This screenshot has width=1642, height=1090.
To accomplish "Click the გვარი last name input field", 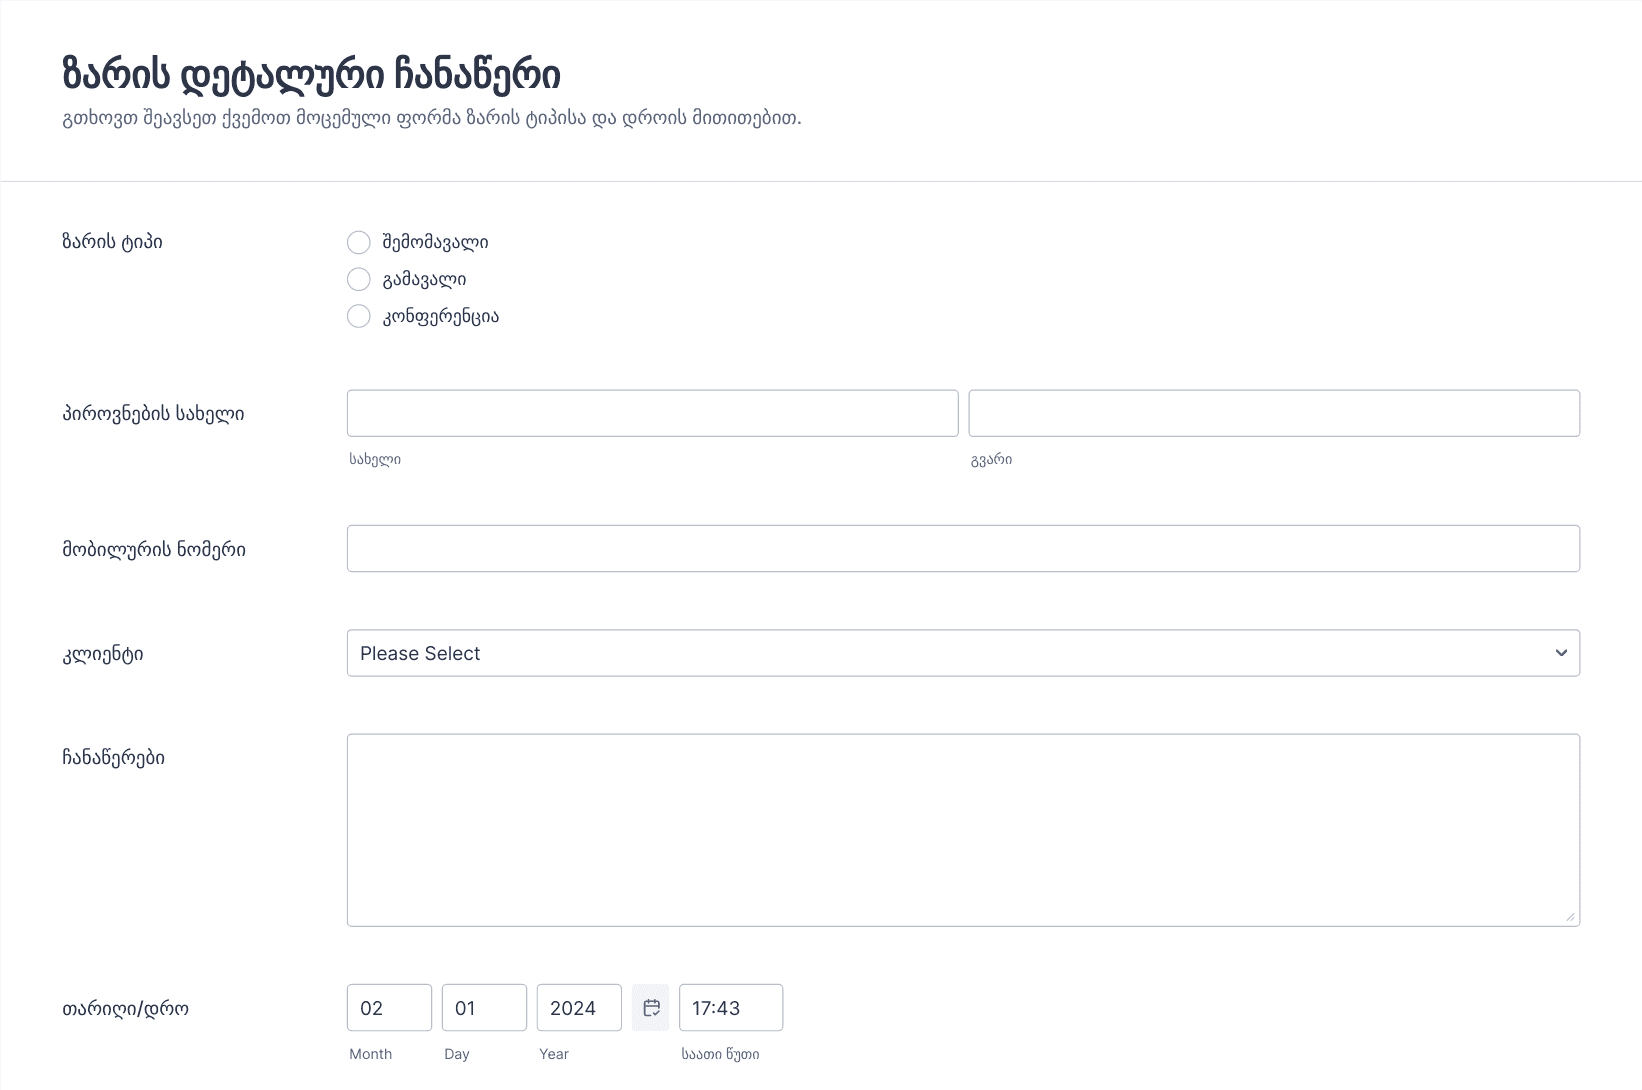I will click(1274, 413).
